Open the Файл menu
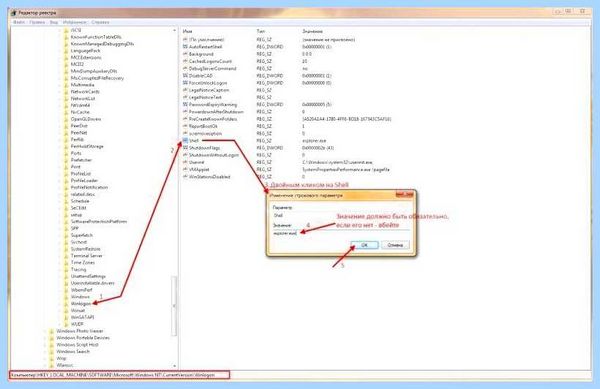 (19, 22)
